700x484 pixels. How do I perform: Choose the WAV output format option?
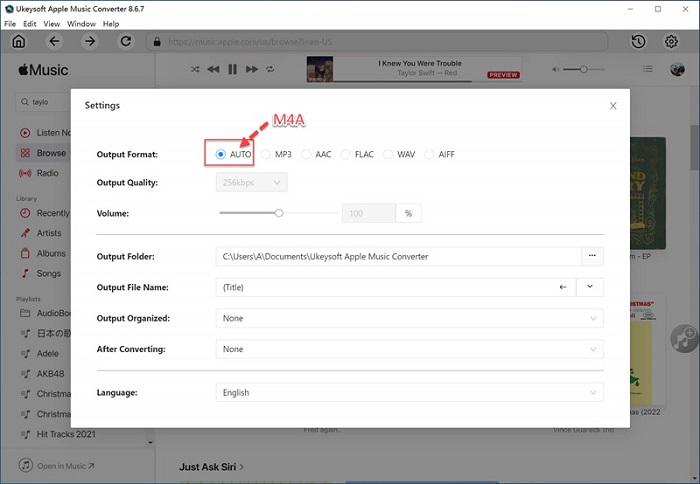click(398, 155)
